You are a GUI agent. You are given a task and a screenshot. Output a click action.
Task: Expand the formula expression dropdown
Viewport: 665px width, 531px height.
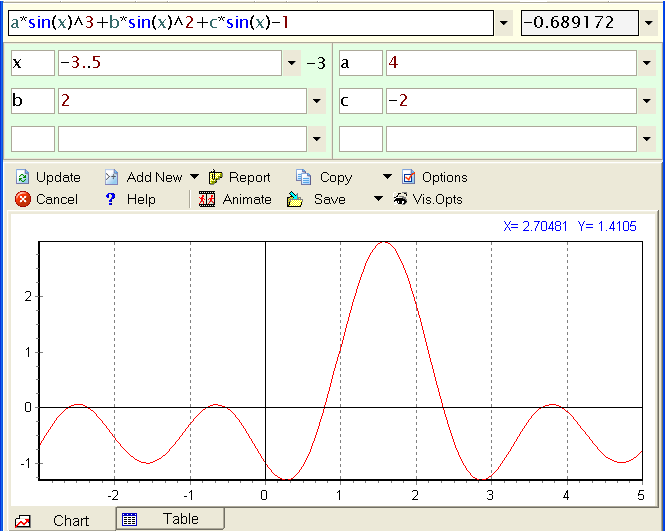point(504,22)
